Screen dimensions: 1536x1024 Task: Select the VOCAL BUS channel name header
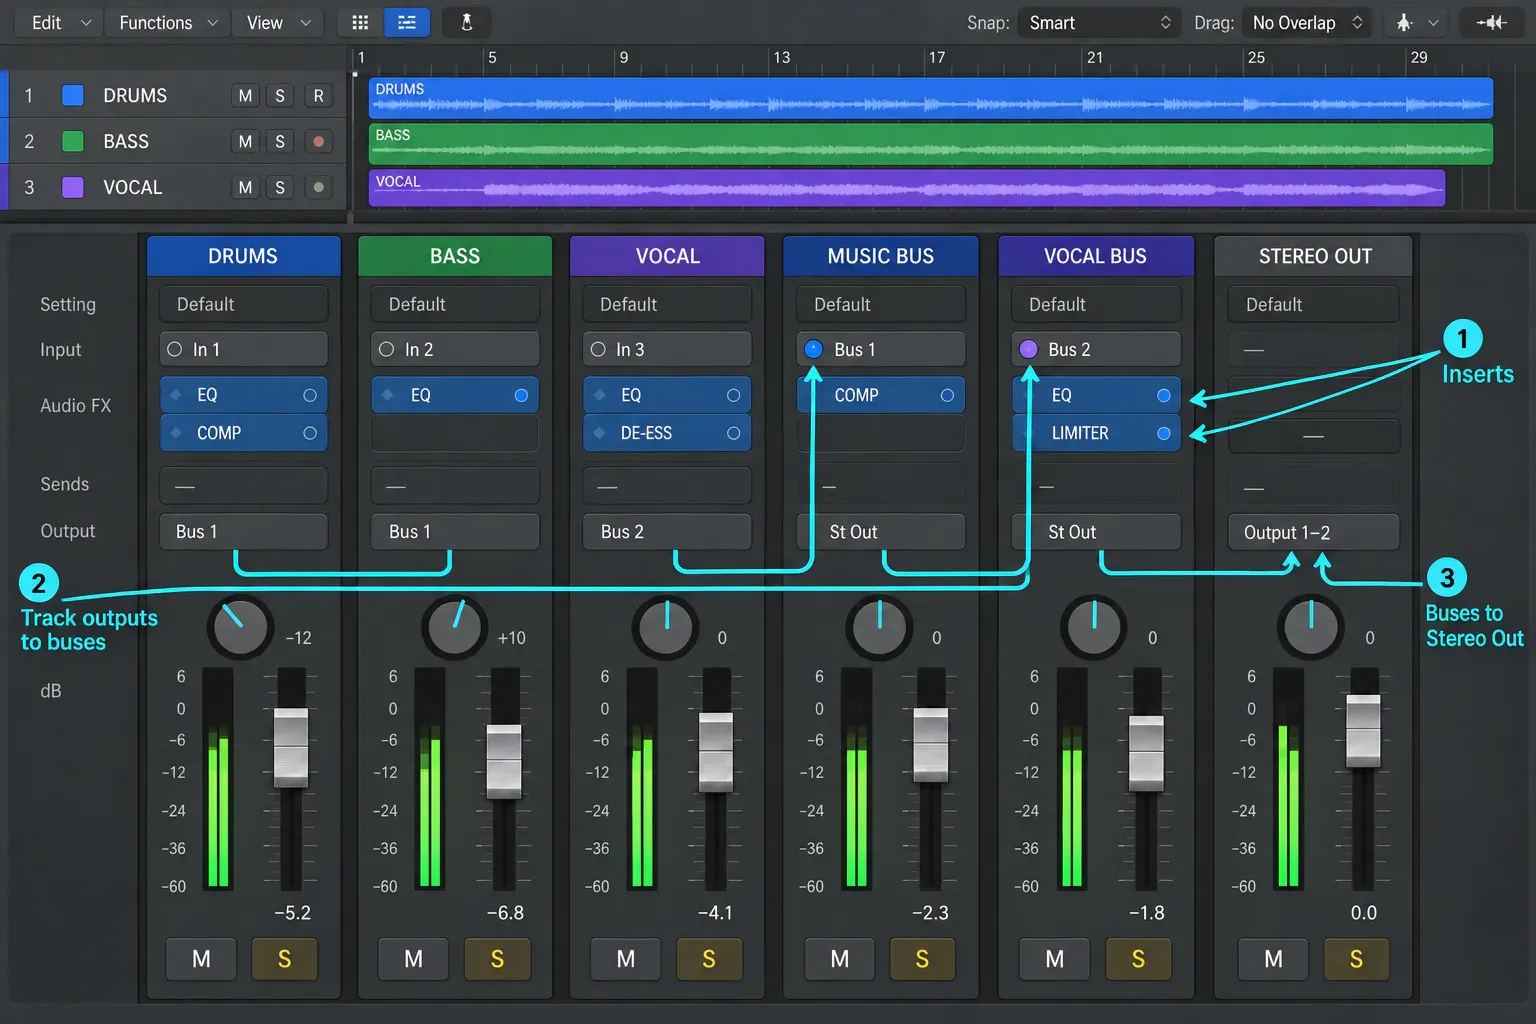1096,256
